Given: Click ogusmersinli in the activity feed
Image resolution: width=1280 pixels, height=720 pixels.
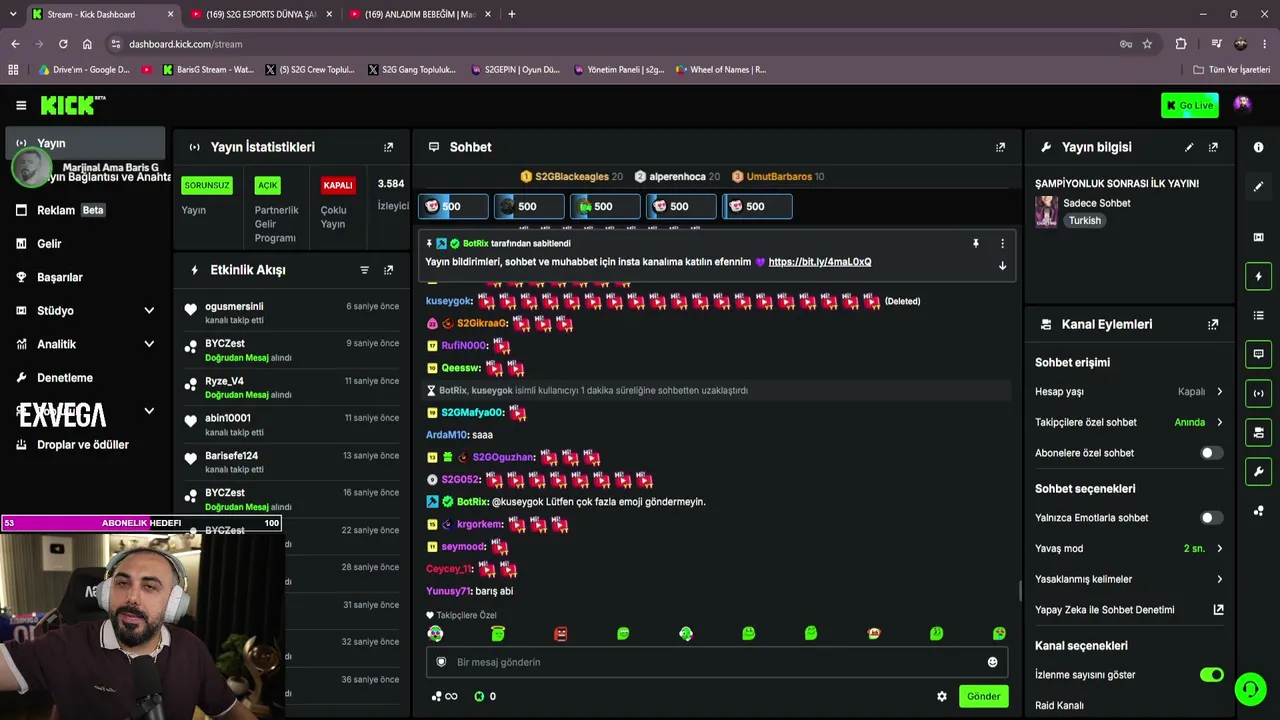Looking at the screenshot, I should click(x=234, y=307).
